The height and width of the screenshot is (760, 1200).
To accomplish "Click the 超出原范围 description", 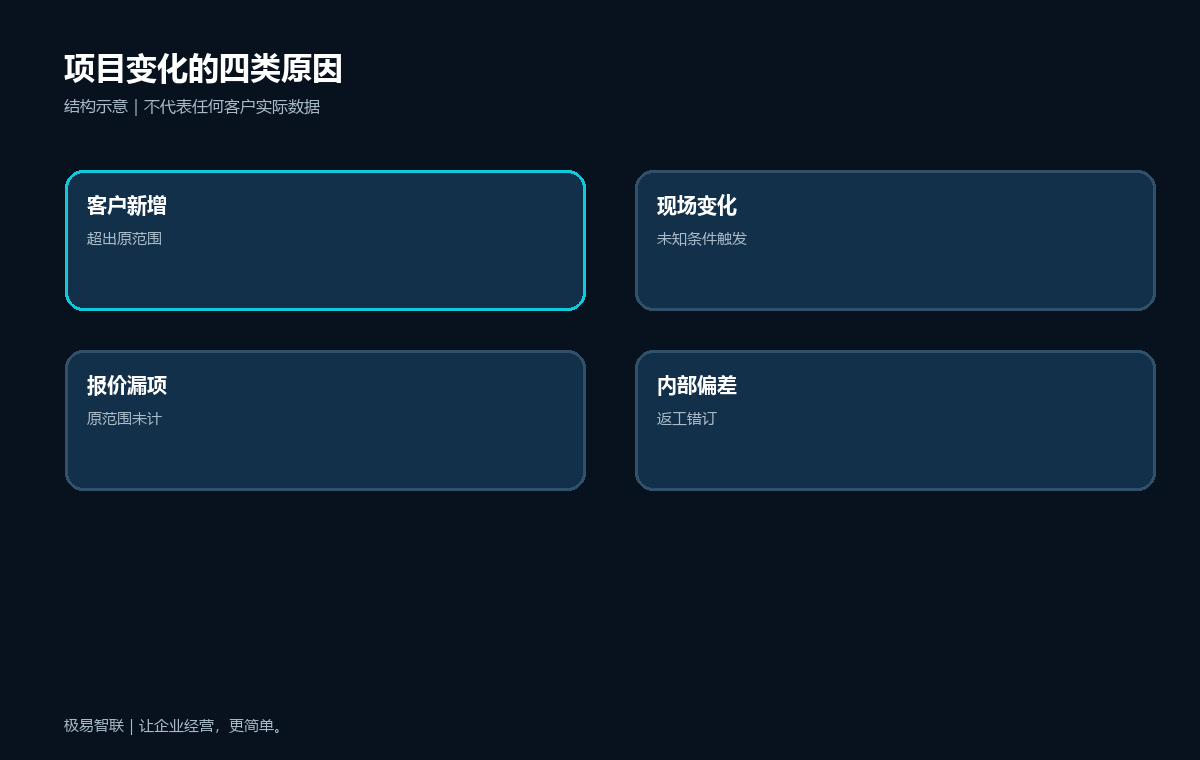I will [x=124, y=239].
